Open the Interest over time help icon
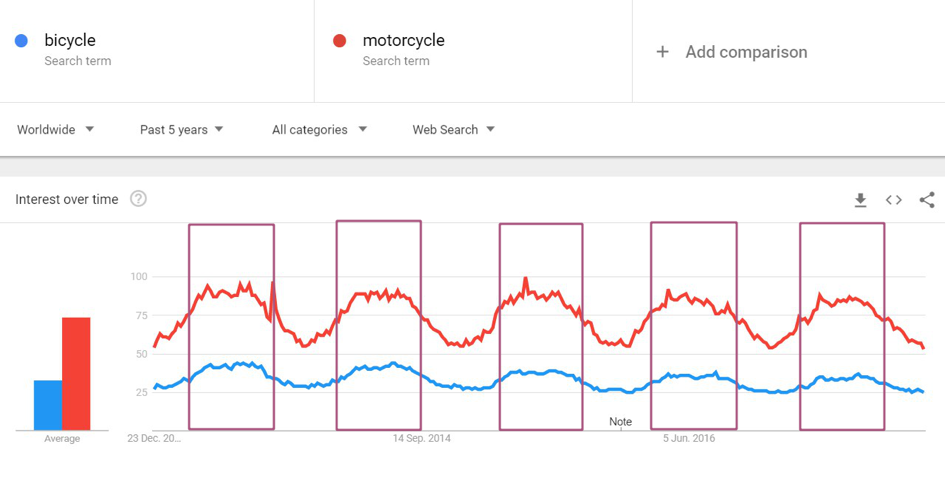The image size is (945, 498). pos(139,199)
